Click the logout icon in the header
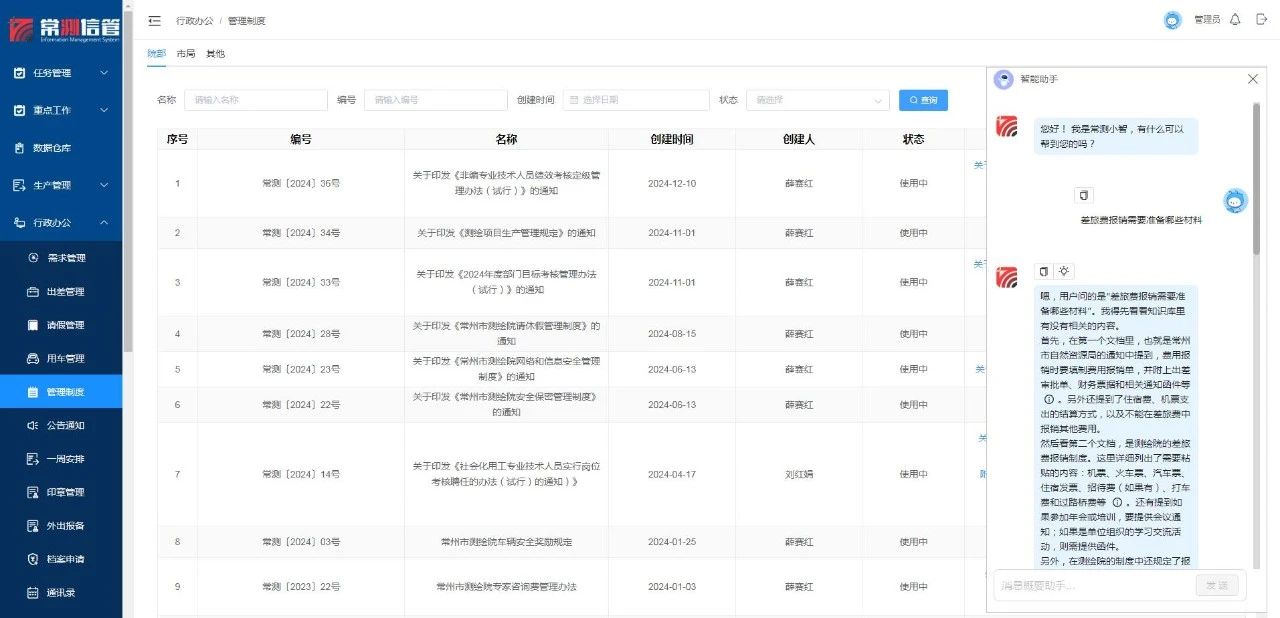 (1261, 20)
